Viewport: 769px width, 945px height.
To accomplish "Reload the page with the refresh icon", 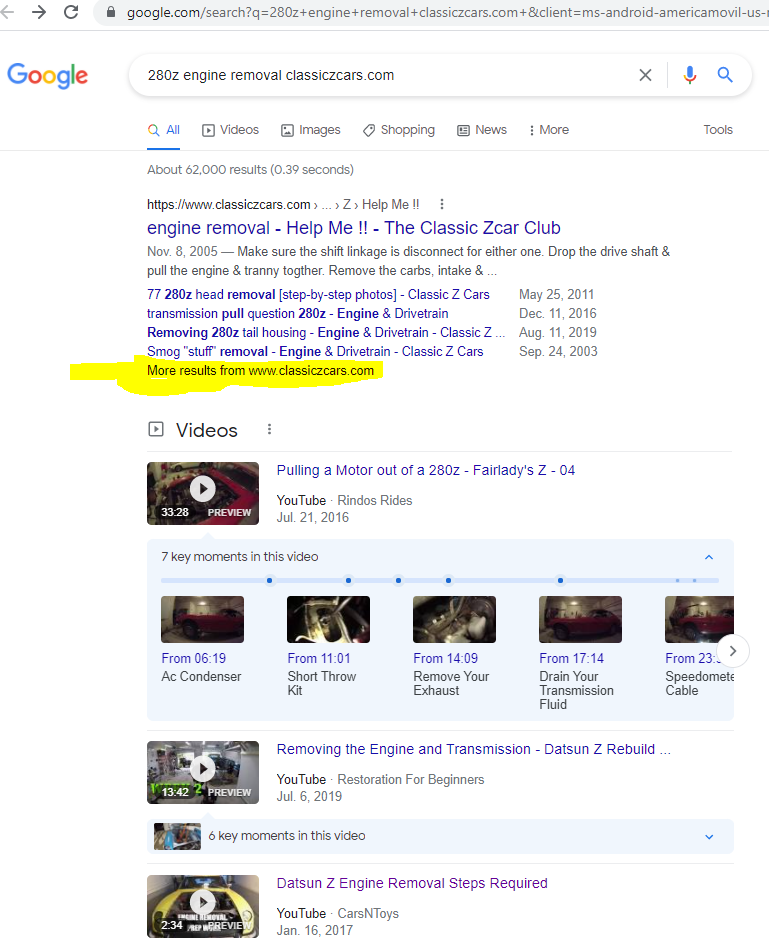I will (x=71, y=11).
